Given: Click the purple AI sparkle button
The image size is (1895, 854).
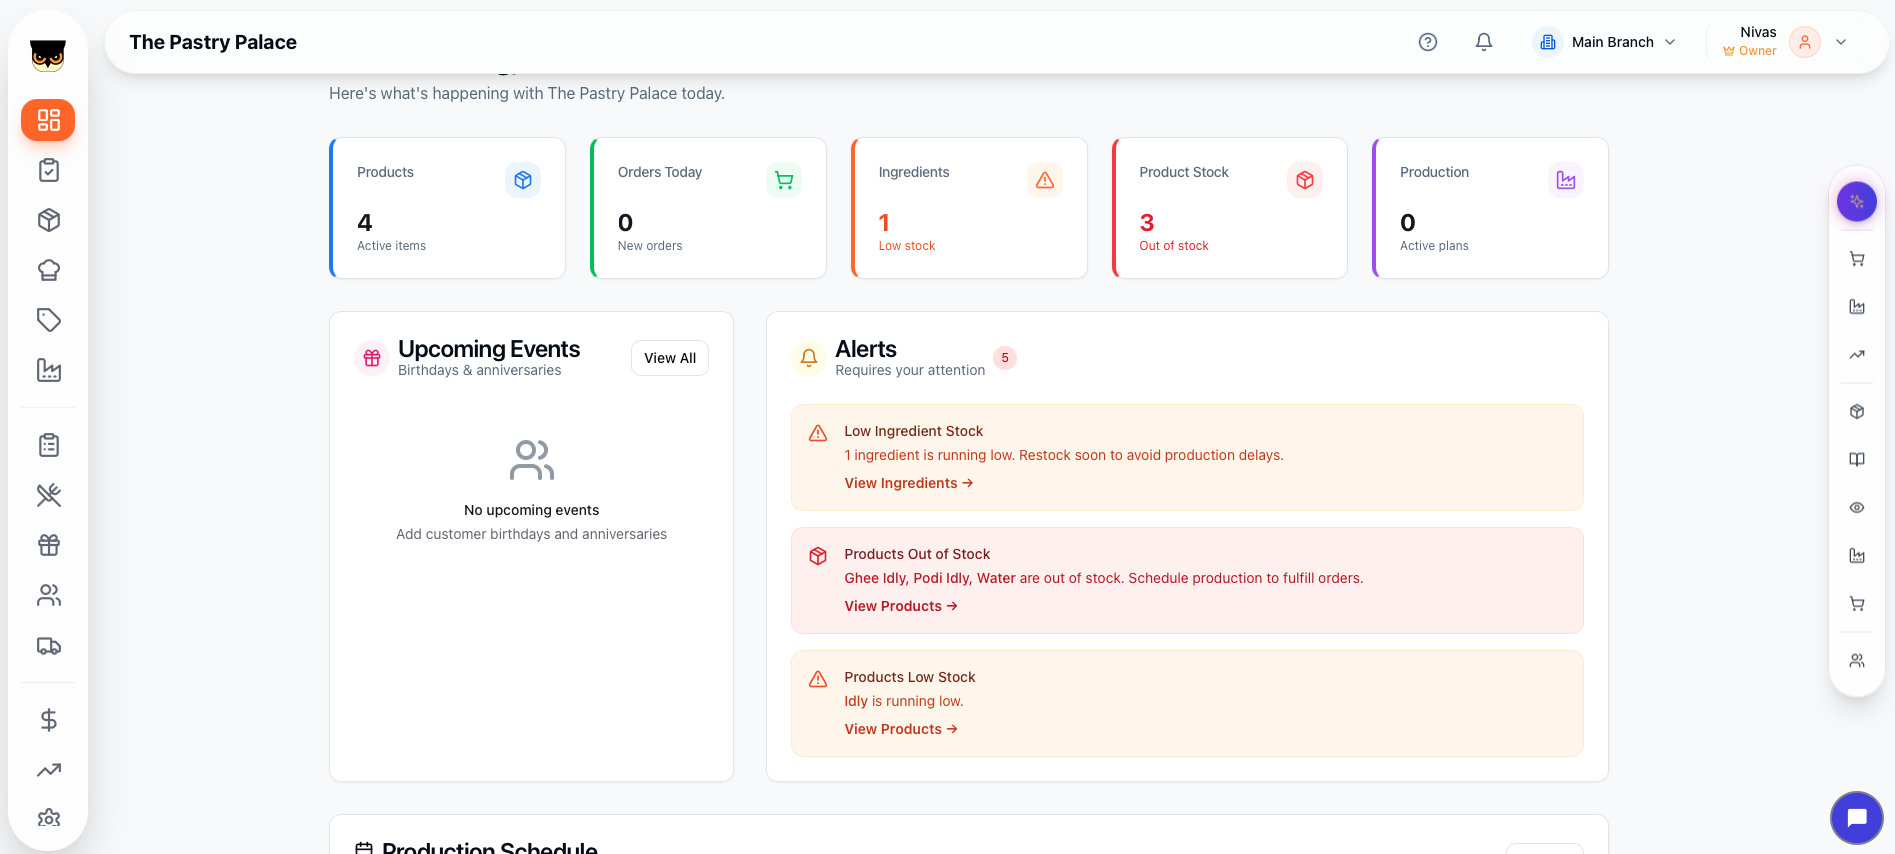Looking at the screenshot, I should pyautogui.click(x=1856, y=202).
